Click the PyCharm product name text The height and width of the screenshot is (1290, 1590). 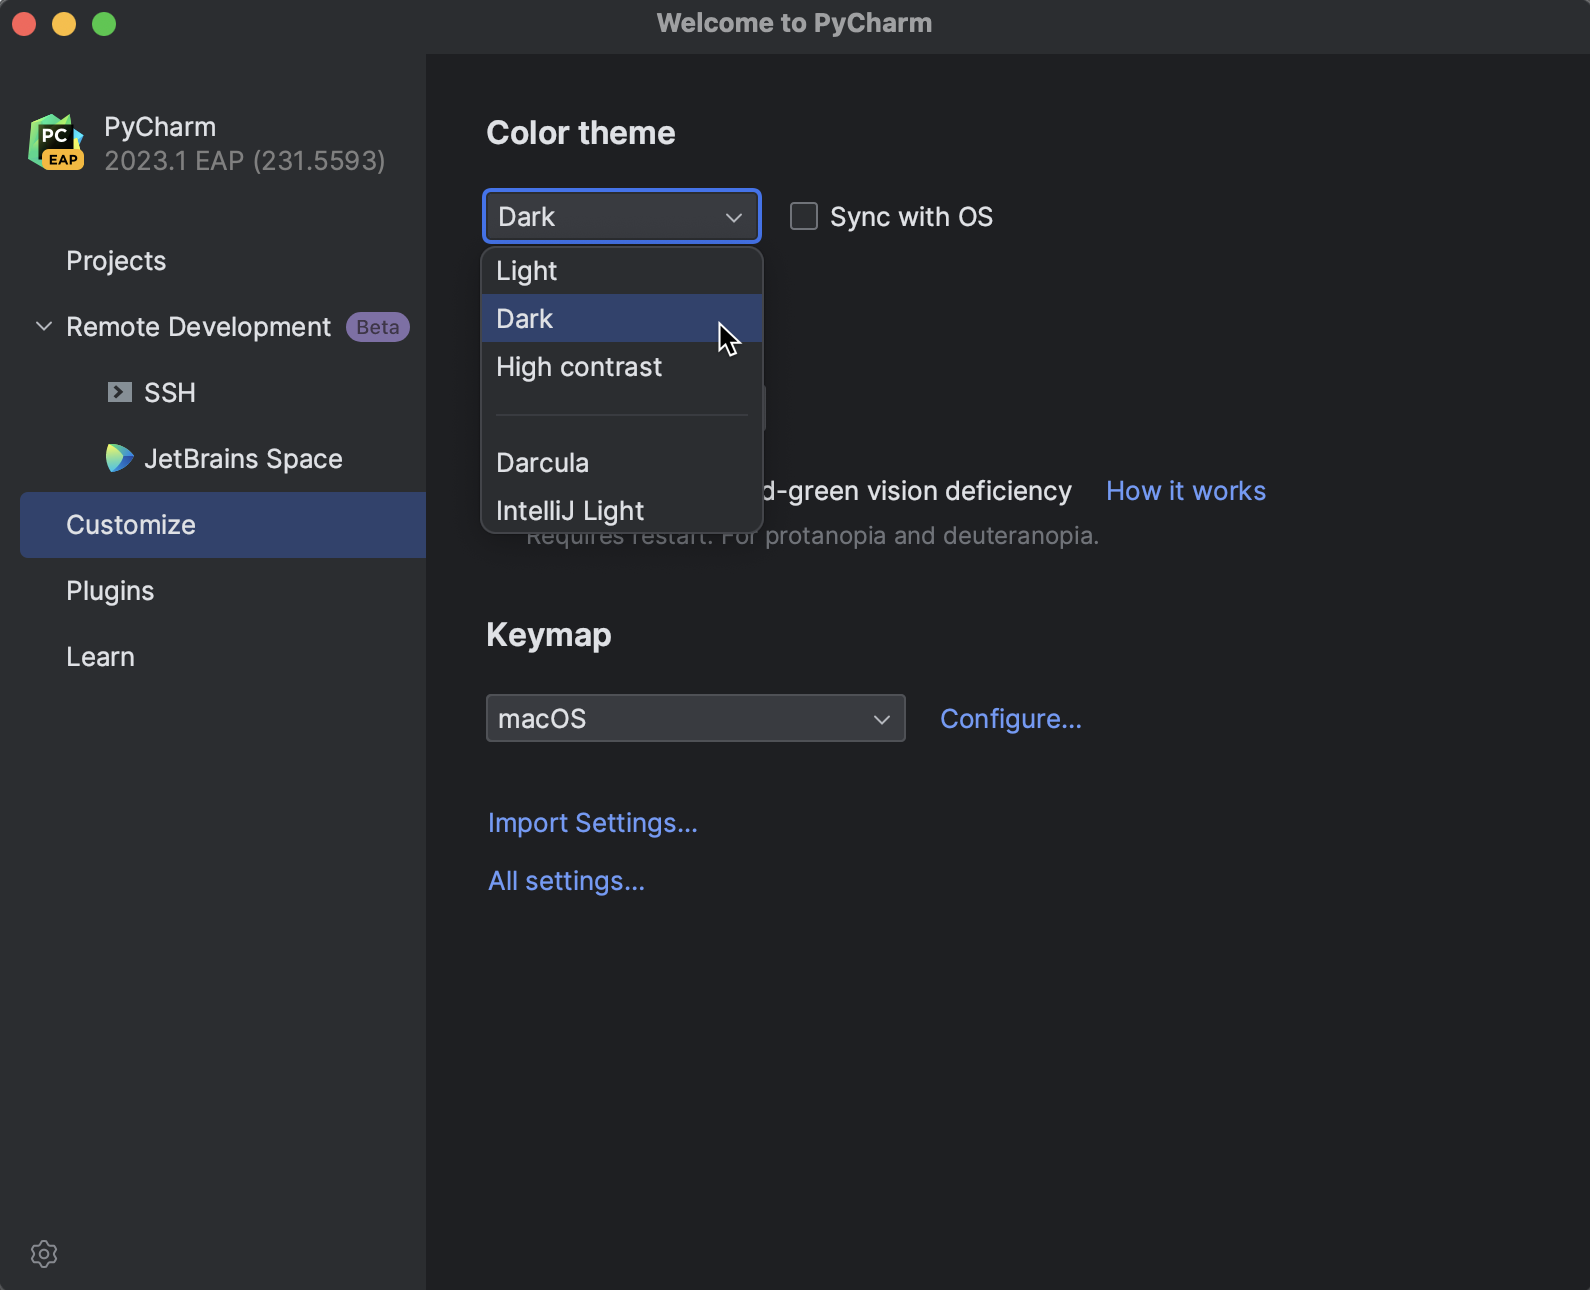pos(160,127)
